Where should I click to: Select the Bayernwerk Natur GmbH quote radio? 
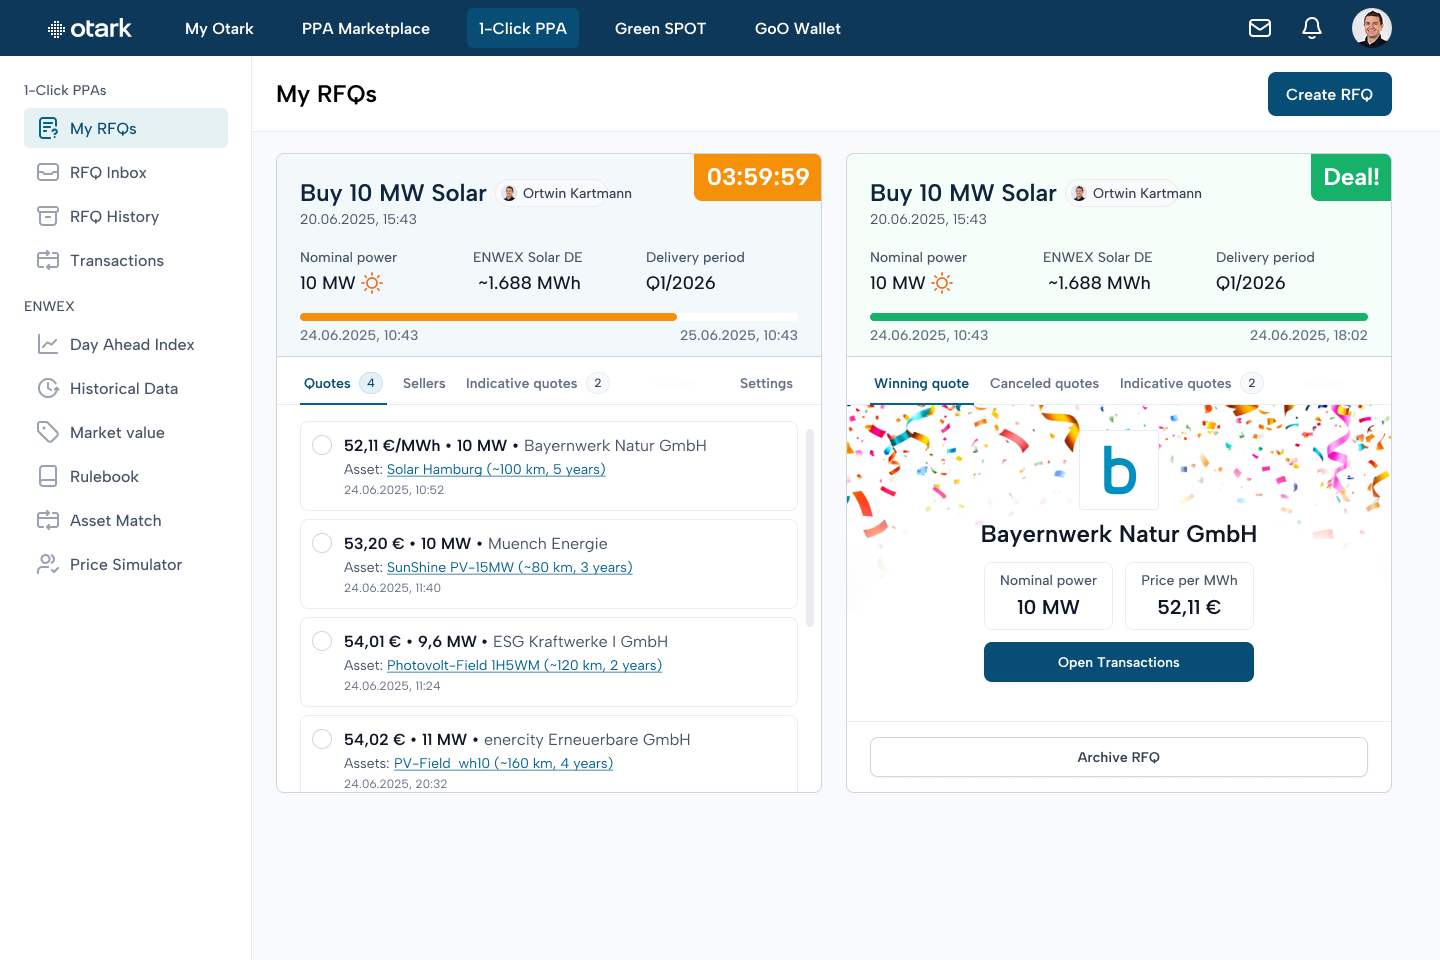click(x=322, y=445)
